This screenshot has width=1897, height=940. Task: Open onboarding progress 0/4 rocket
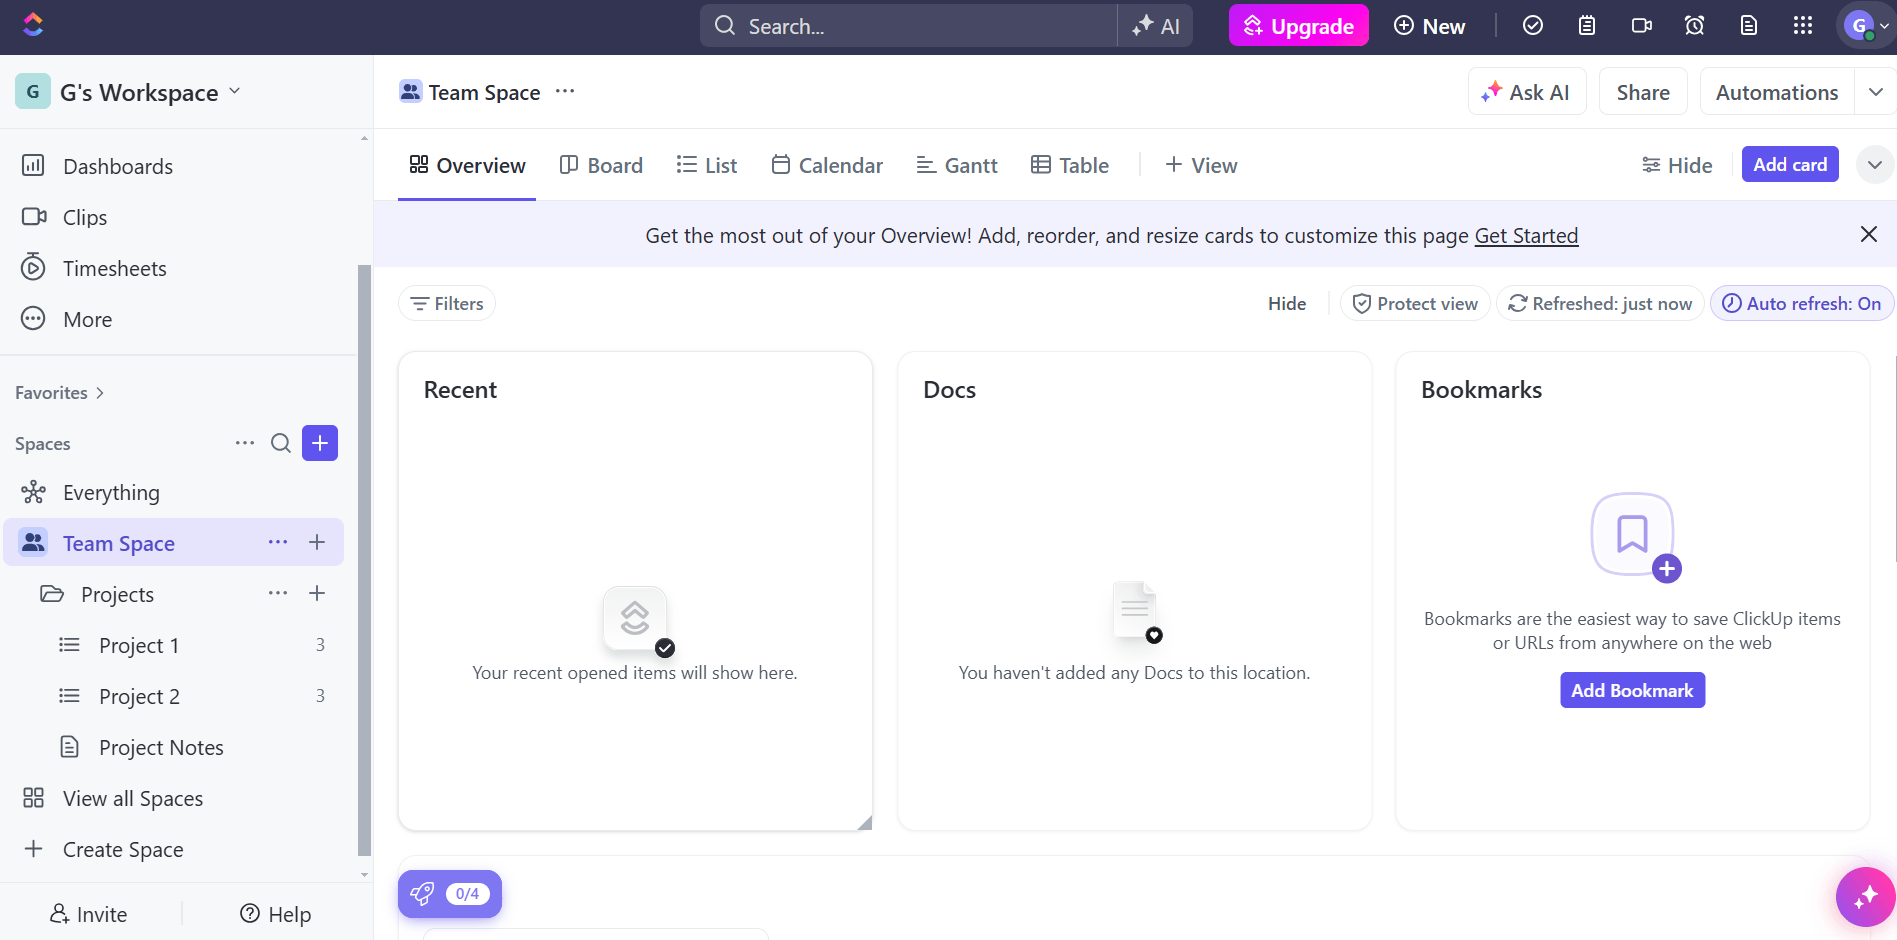(450, 894)
